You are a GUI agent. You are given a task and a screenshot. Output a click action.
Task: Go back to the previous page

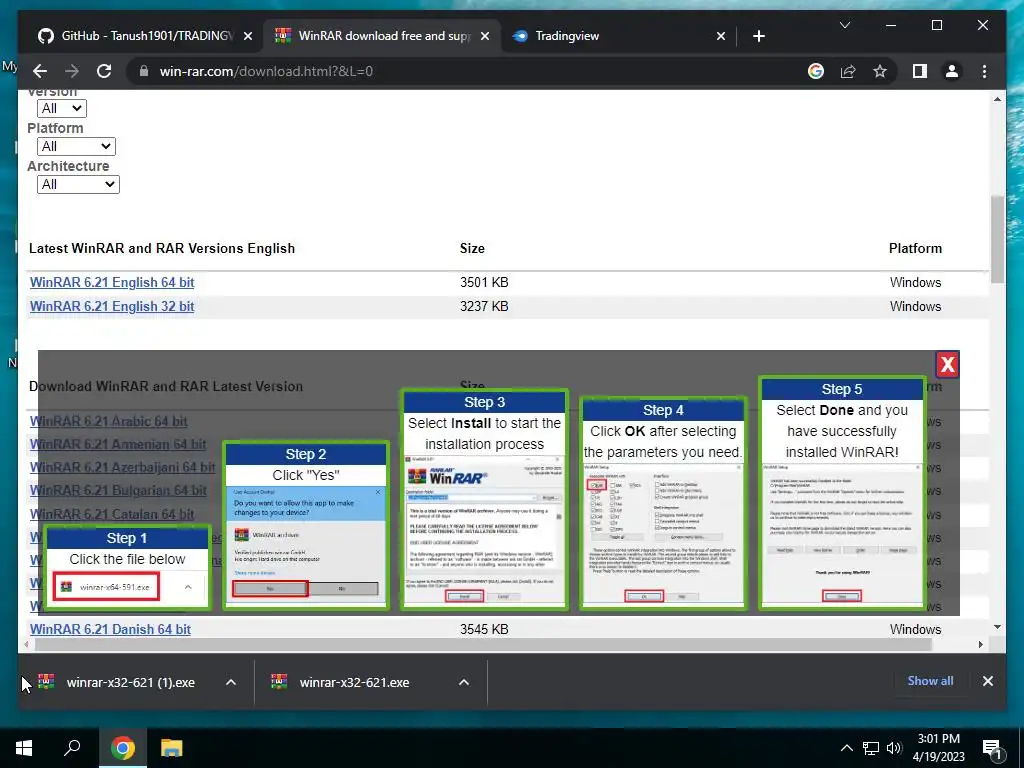pos(40,71)
